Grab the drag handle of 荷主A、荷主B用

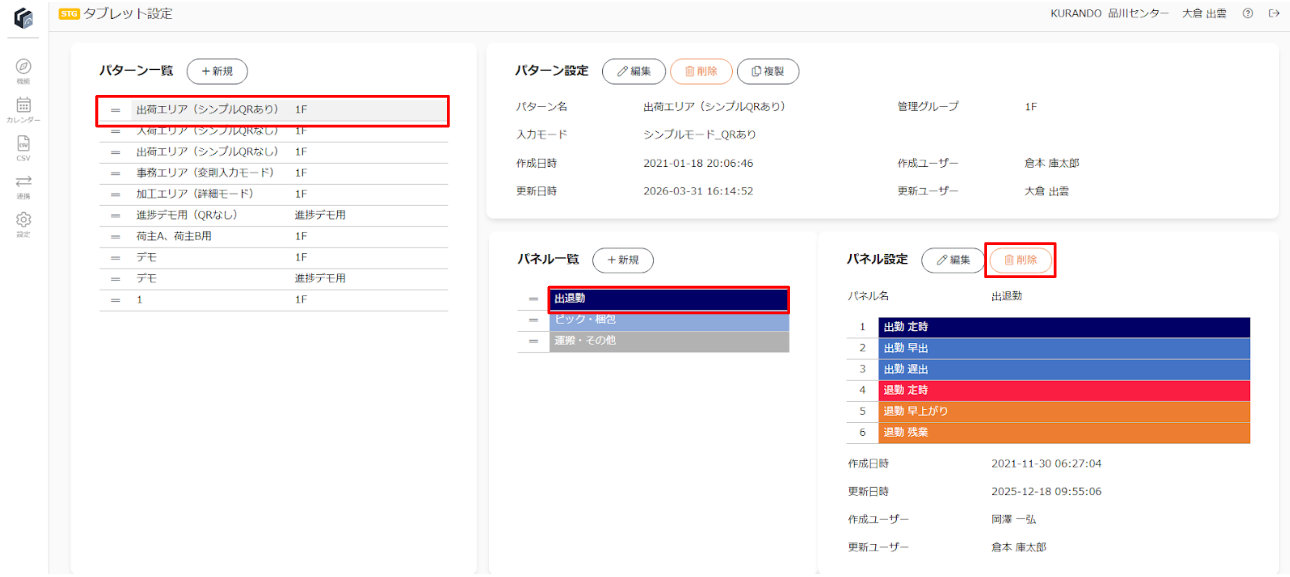pyautogui.click(x=115, y=236)
